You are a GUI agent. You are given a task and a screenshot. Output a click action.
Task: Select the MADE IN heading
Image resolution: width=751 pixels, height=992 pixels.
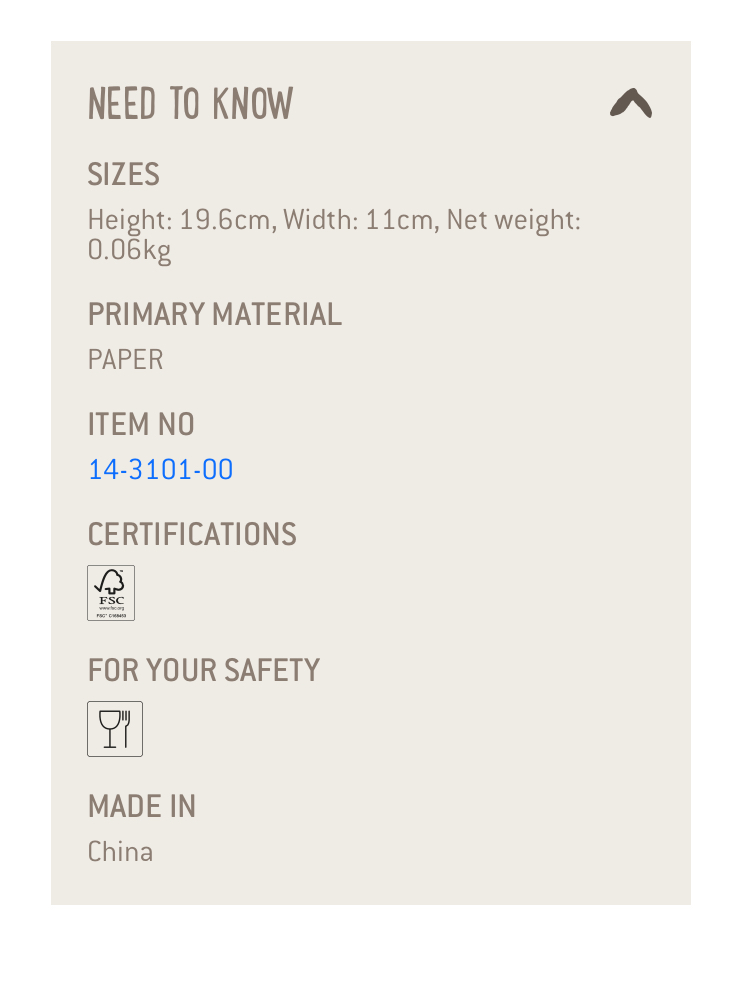(142, 806)
